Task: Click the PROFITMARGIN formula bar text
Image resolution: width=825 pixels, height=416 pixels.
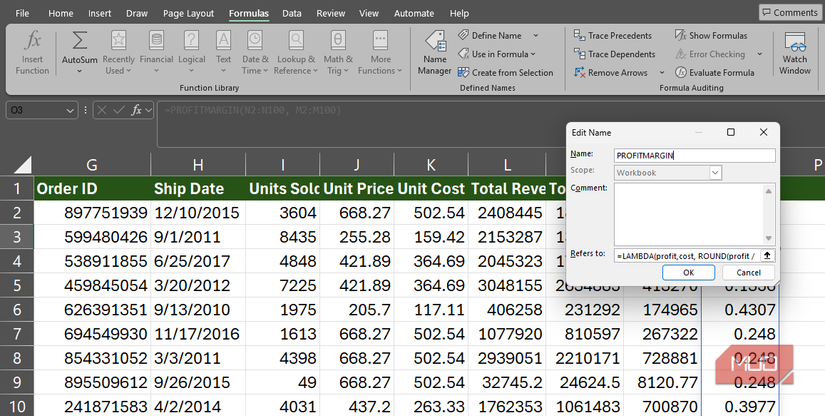Action: point(253,110)
